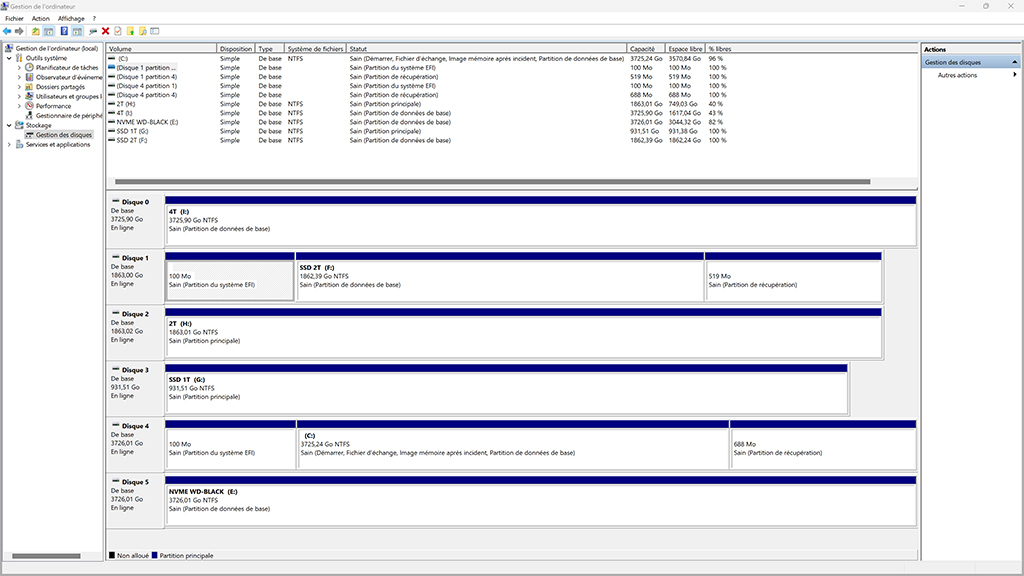Click the Back arrow in toolbar
This screenshot has width=1024, height=576.
click(7, 31)
